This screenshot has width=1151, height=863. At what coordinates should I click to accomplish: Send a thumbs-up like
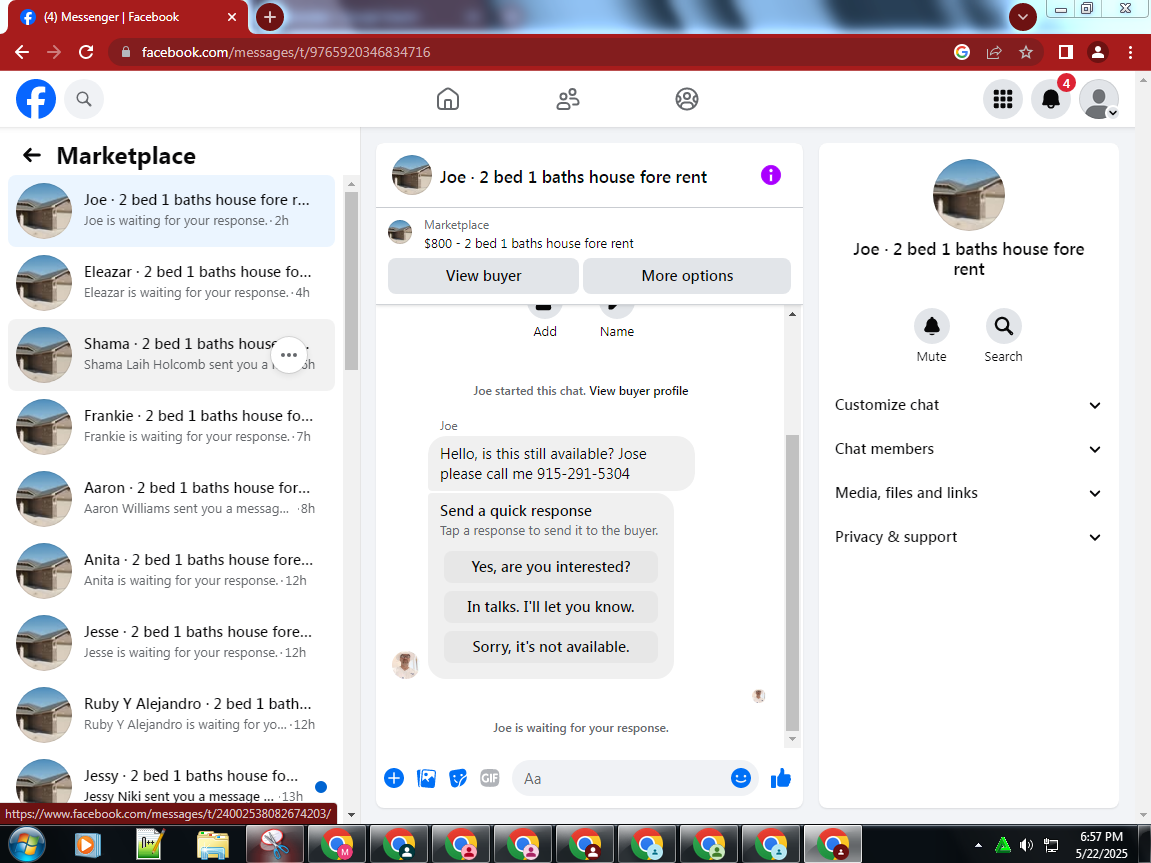click(x=781, y=779)
